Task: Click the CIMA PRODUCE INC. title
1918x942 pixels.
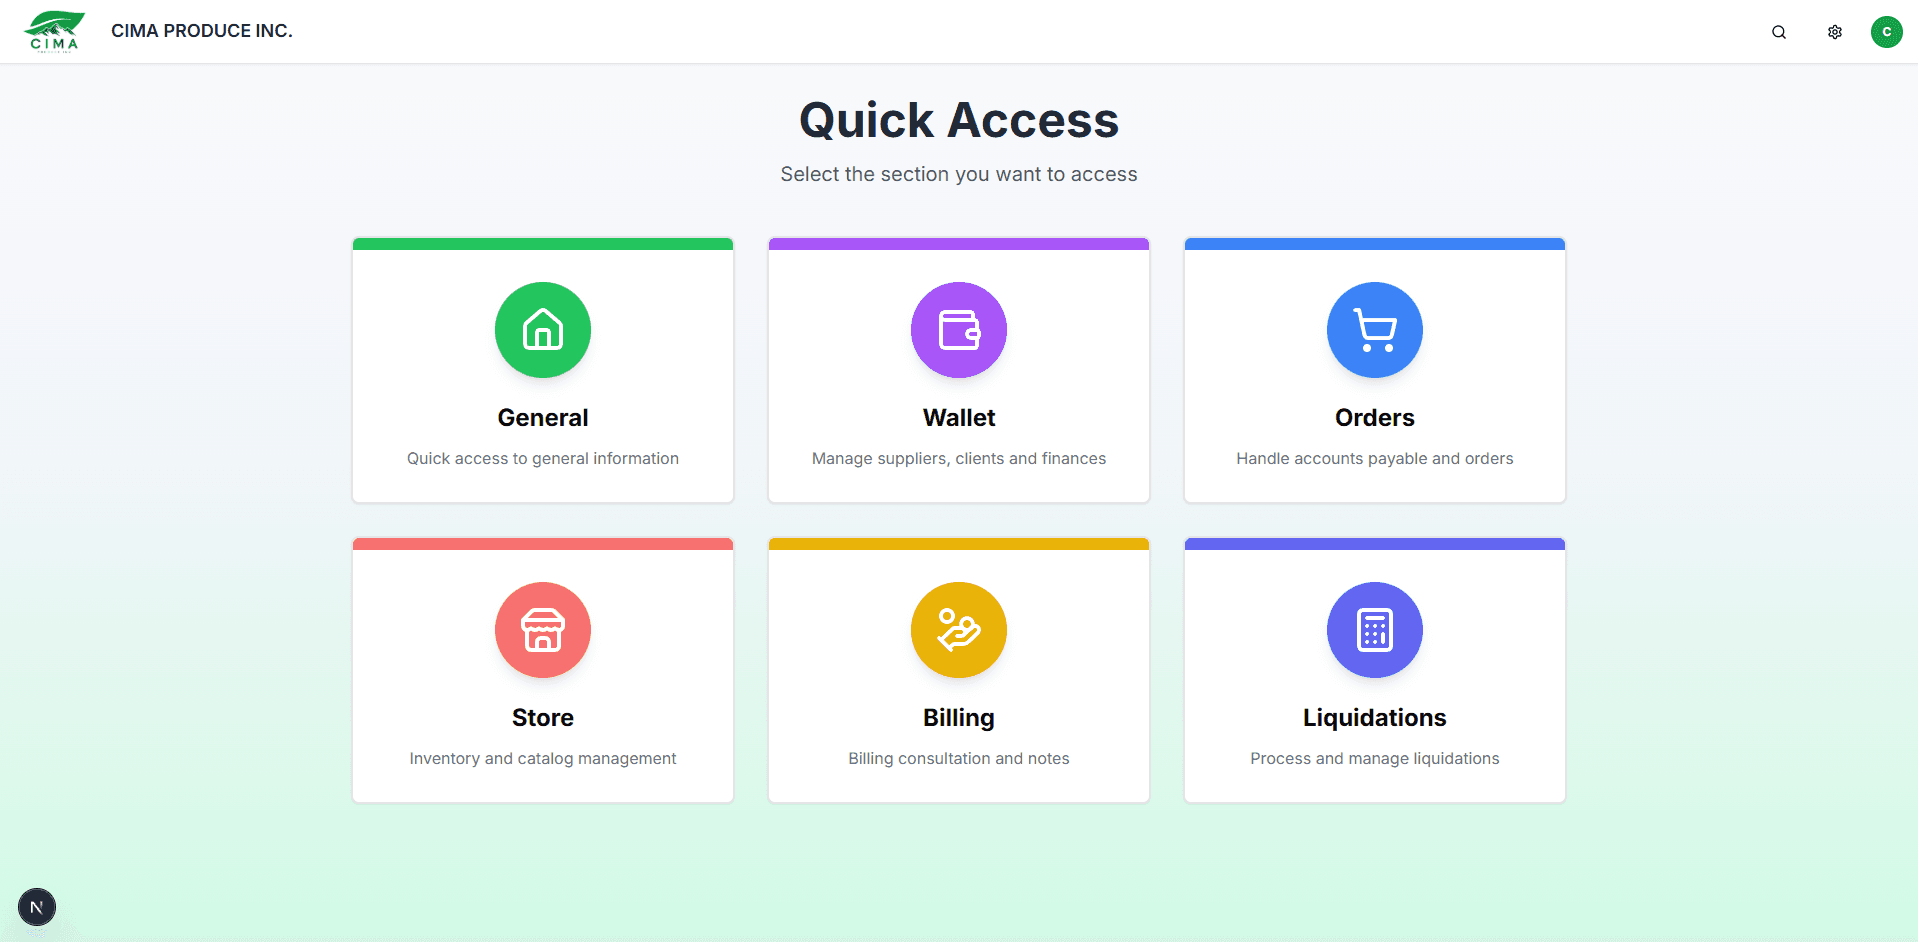Action: click(x=201, y=31)
